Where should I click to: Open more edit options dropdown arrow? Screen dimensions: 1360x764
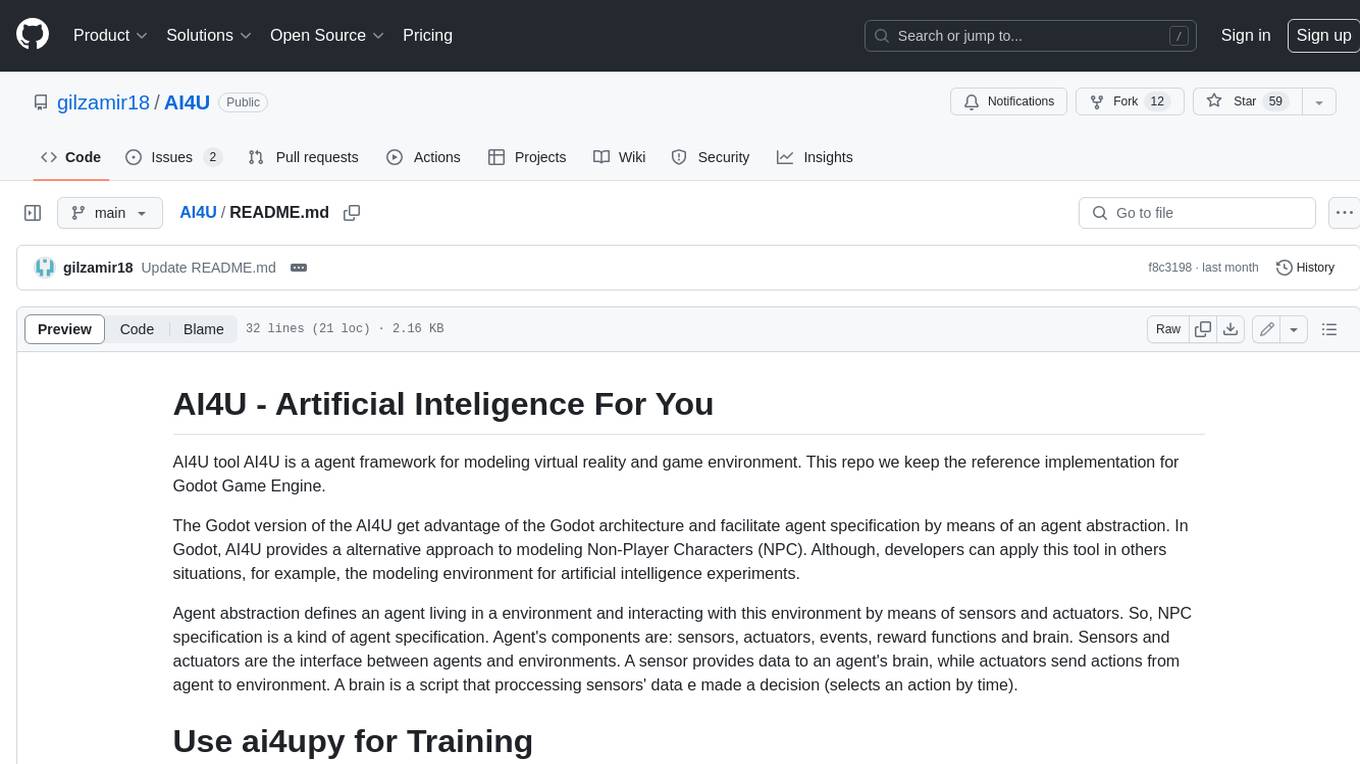pos(1294,329)
